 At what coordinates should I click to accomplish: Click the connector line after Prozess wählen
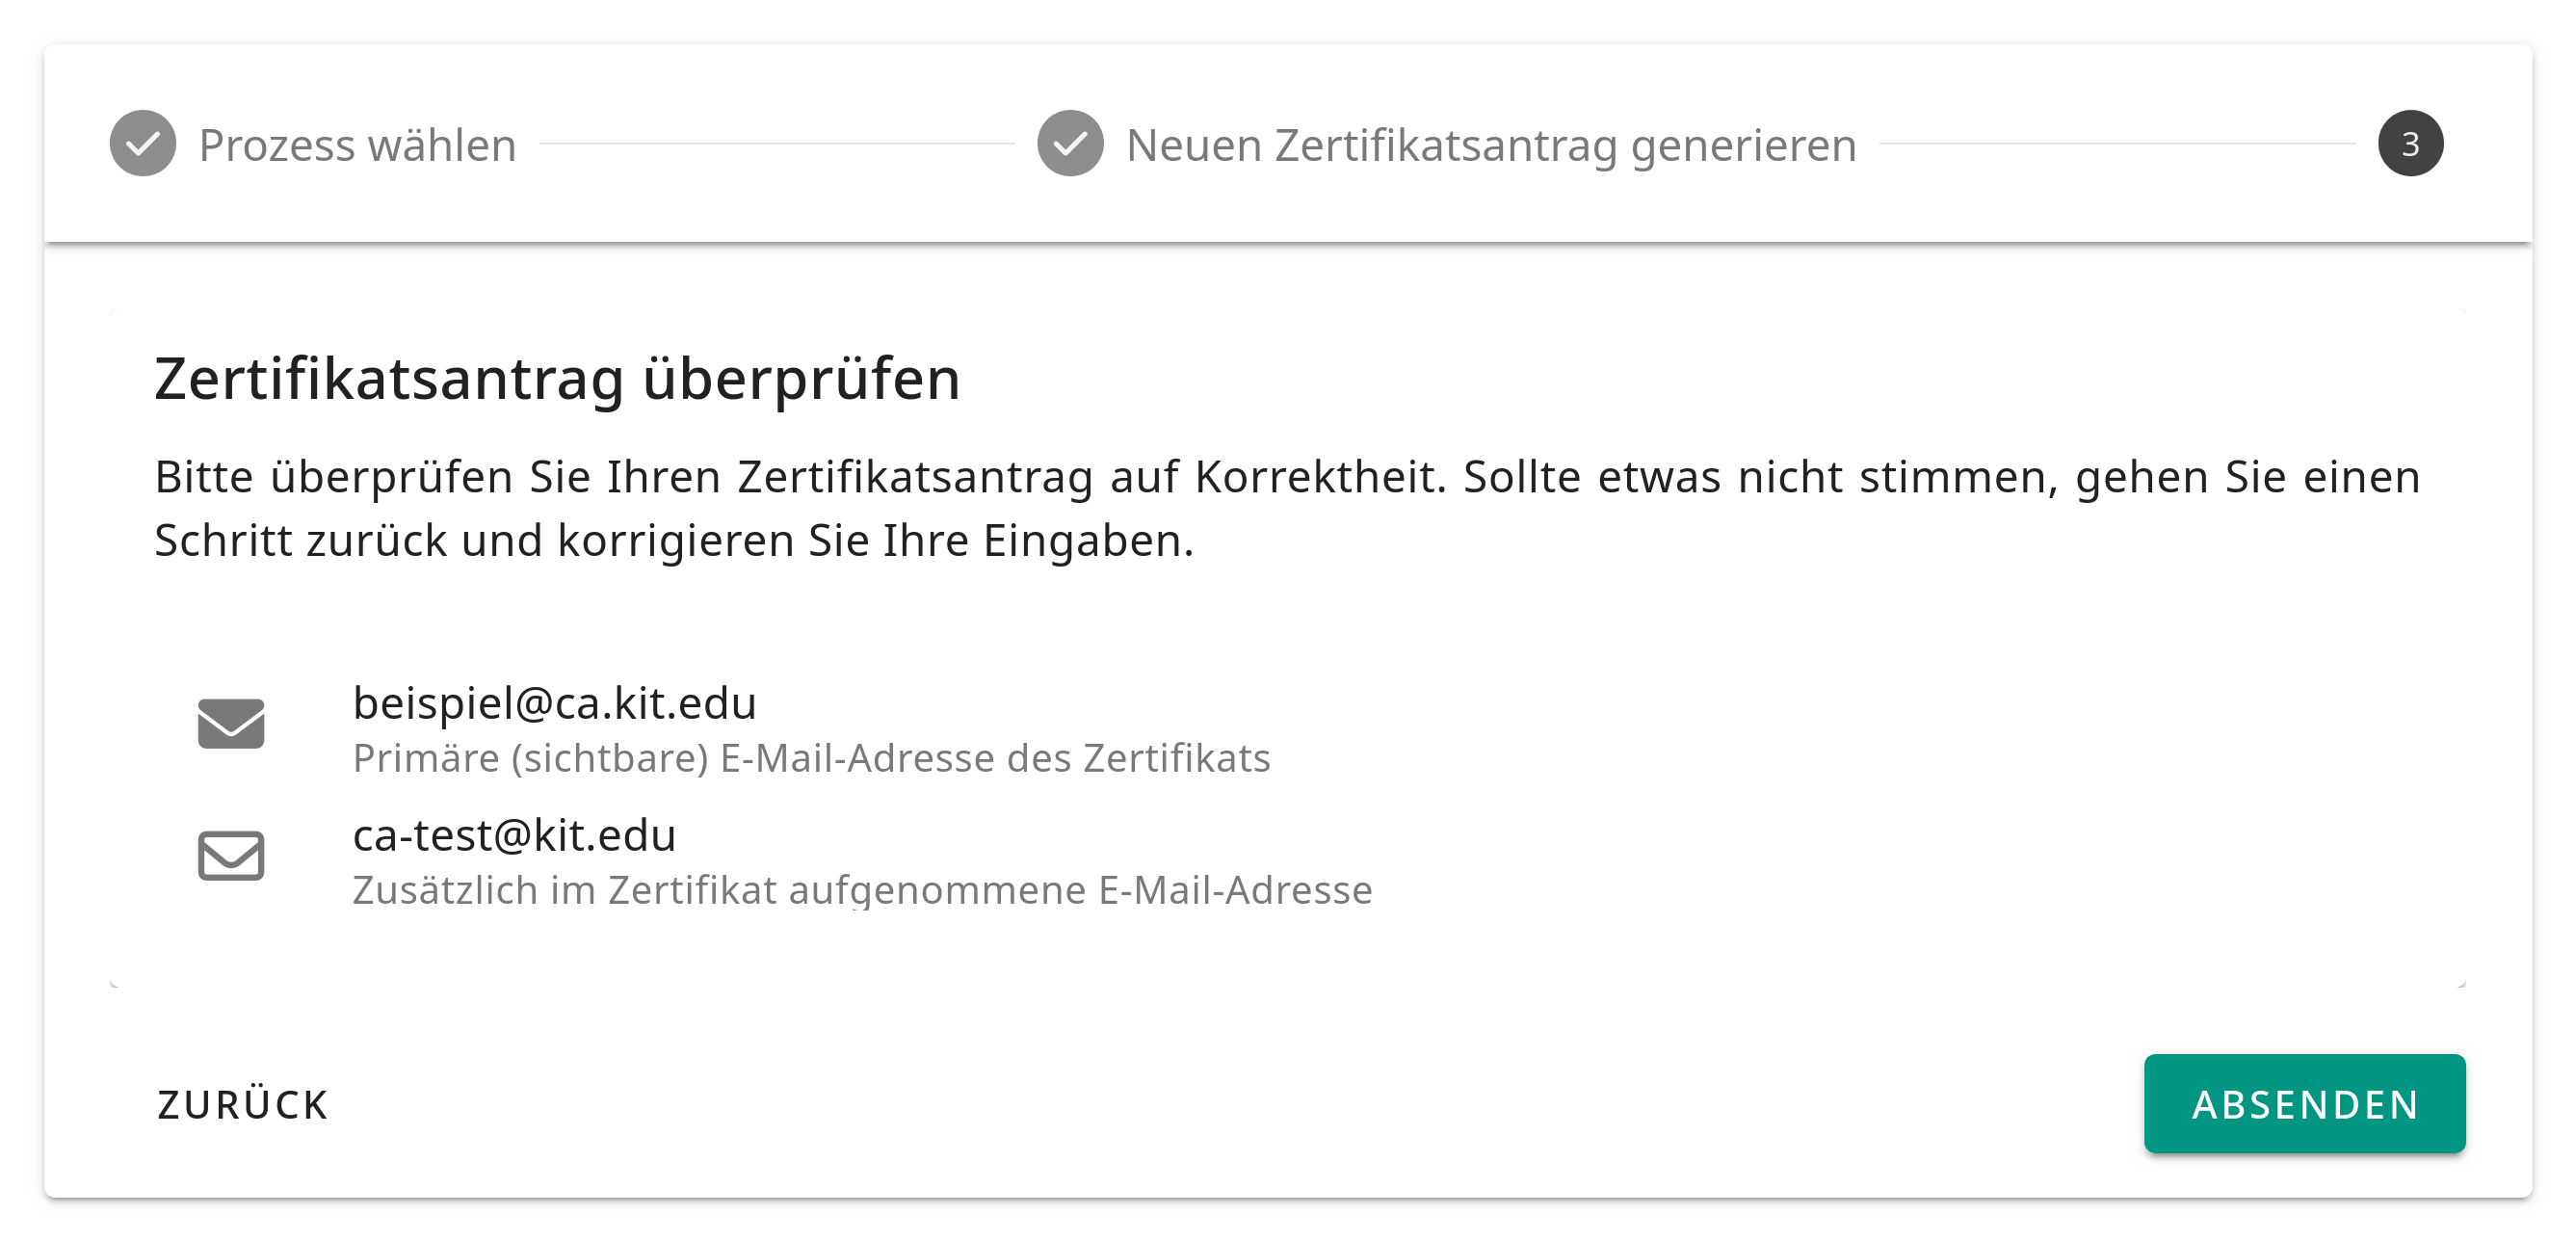tap(777, 144)
